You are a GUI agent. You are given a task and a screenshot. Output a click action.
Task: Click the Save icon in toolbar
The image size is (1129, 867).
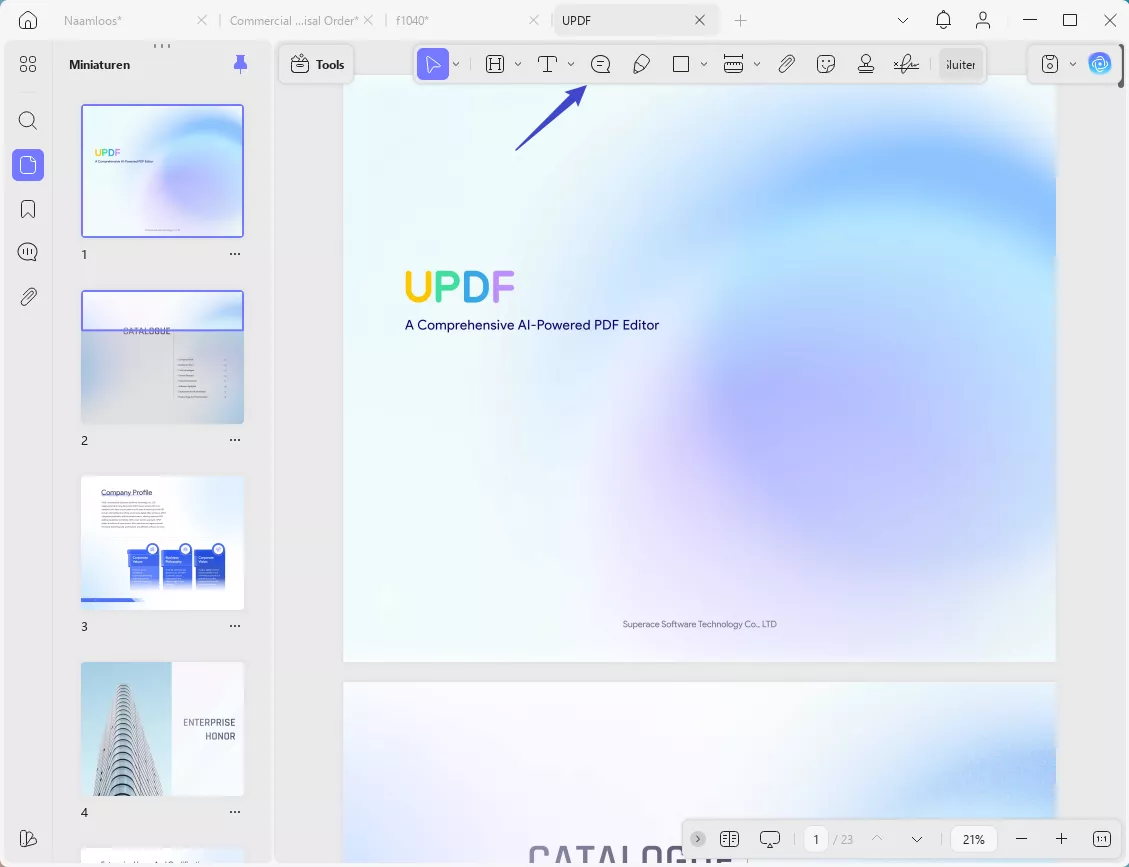click(x=1050, y=64)
